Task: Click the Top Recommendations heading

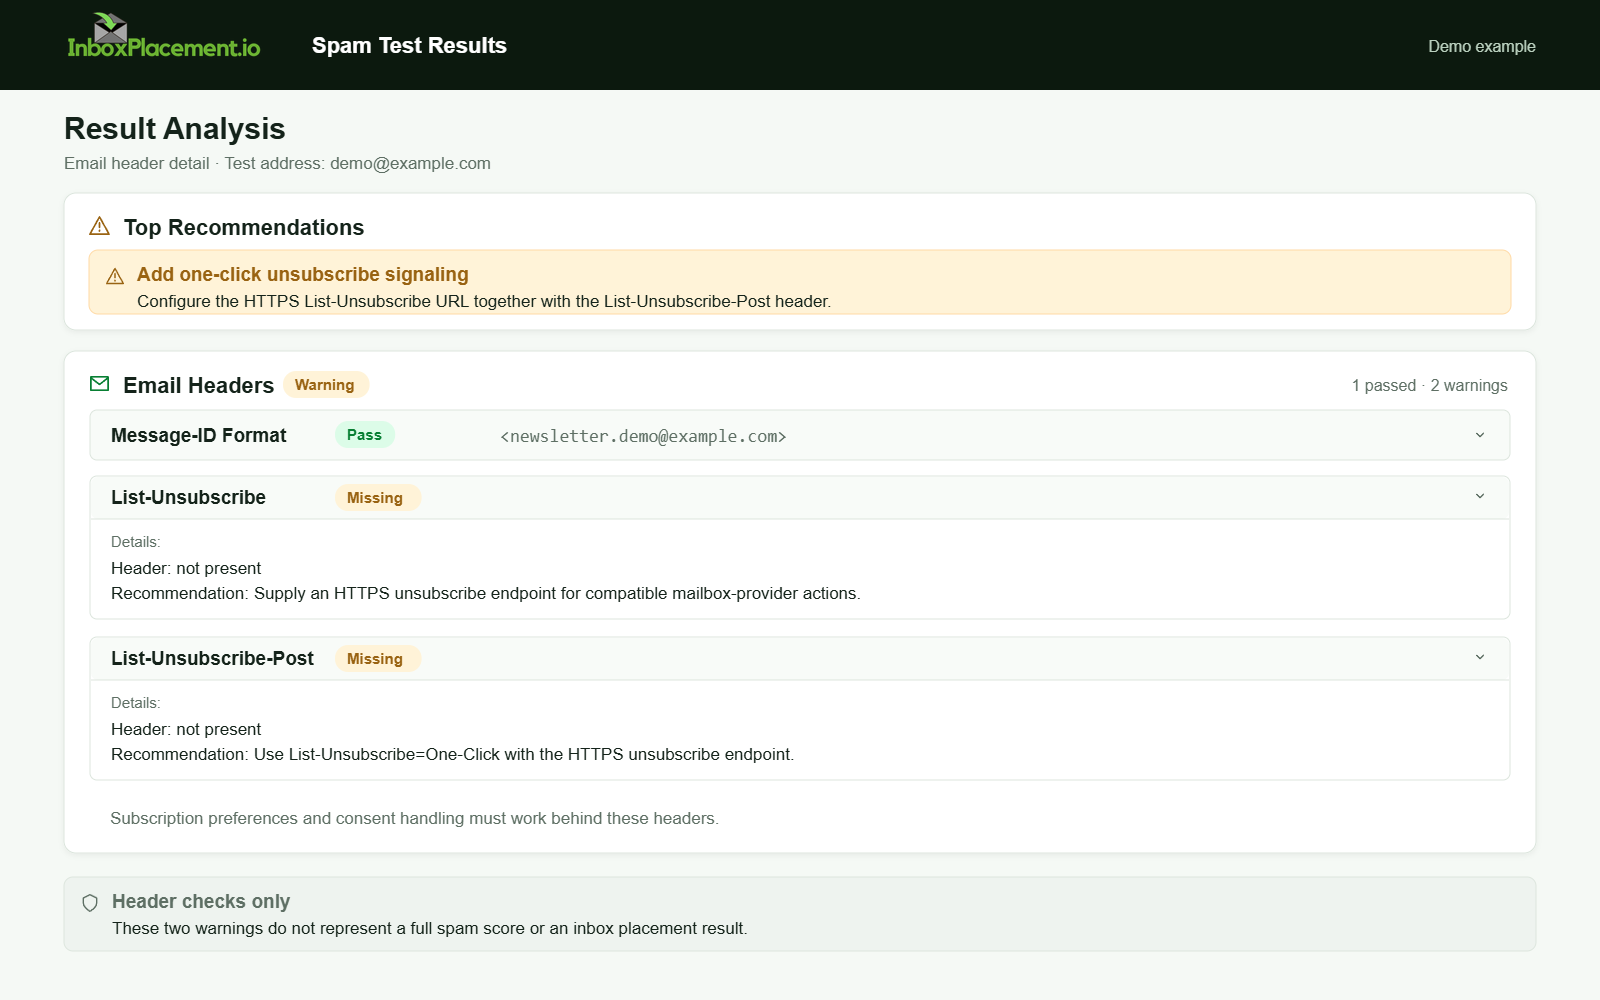Action: pos(244,227)
